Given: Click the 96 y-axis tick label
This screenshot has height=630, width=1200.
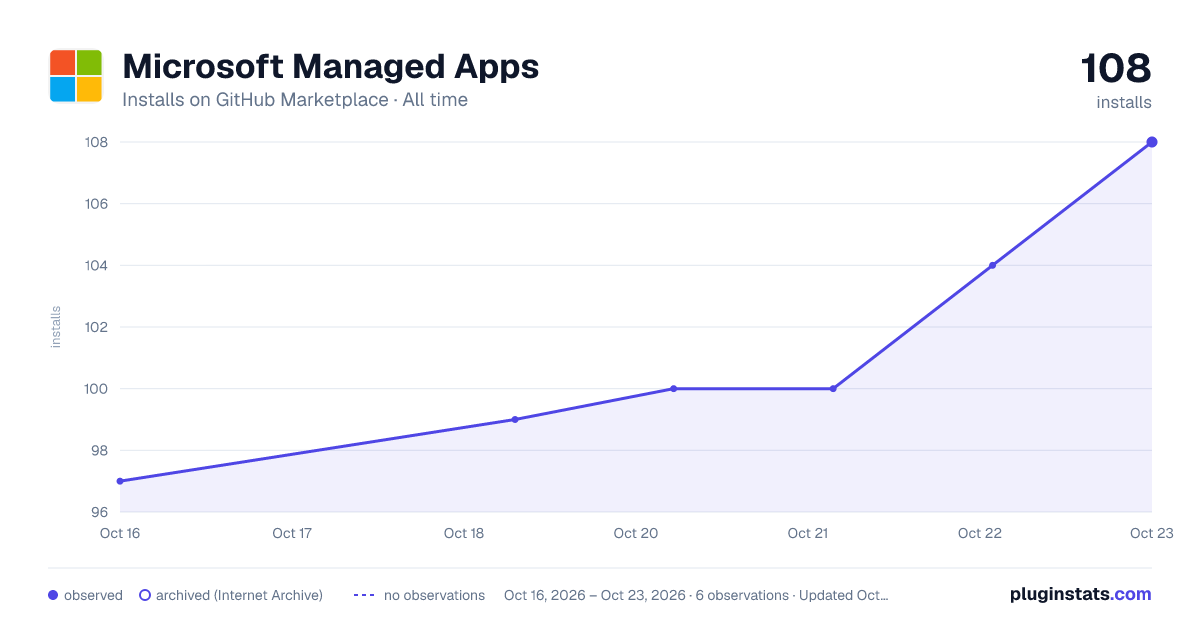Looking at the screenshot, I should click(x=99, y=512).
